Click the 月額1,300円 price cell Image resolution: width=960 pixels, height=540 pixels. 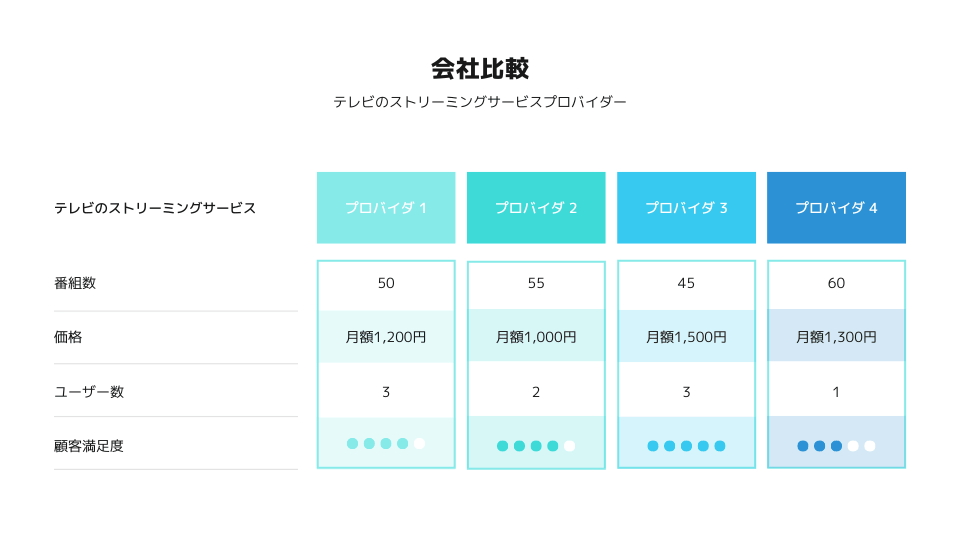[x=836, y=337]
